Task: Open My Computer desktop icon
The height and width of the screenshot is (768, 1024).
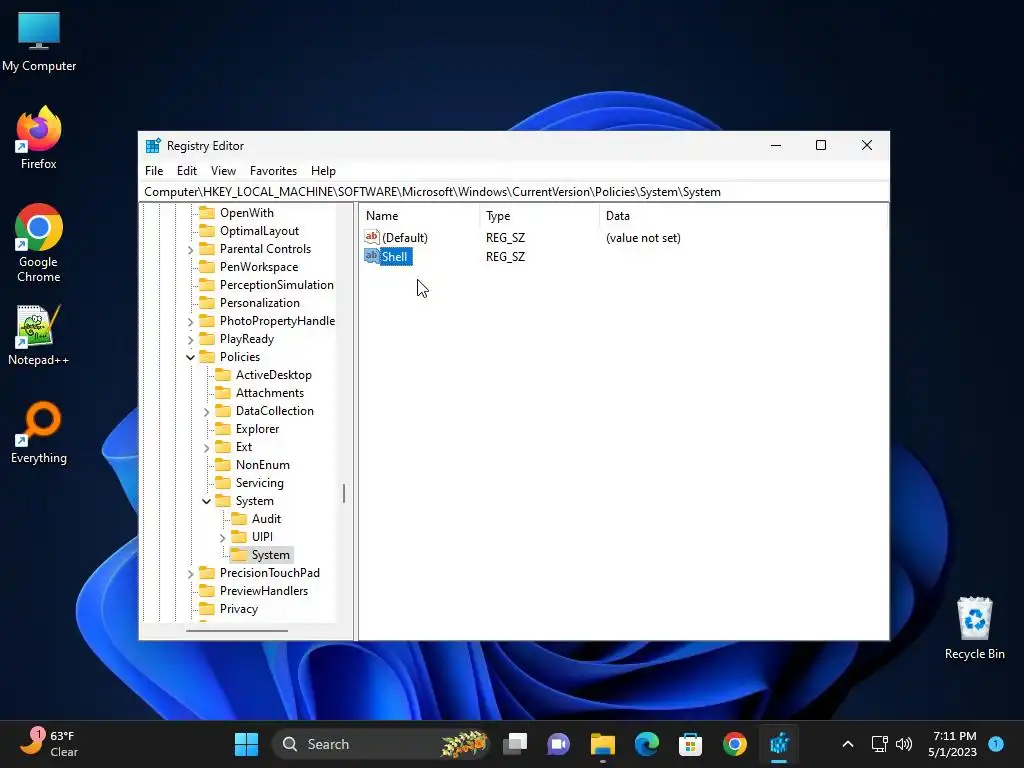Action: tap(39, 42)
